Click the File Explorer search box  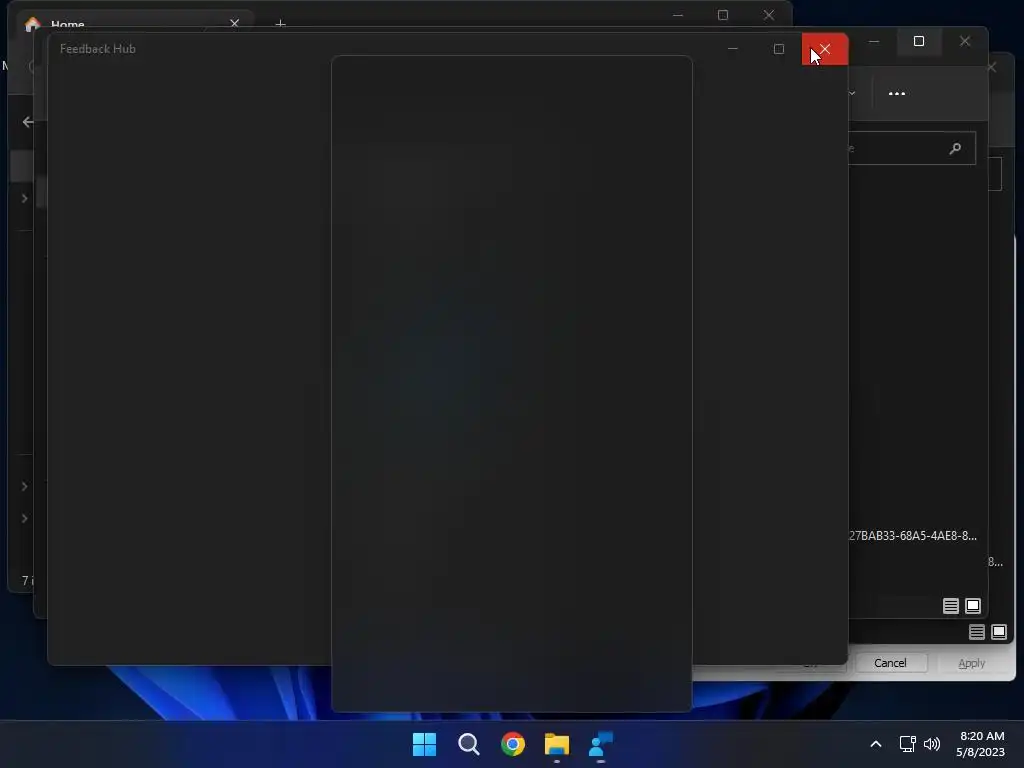click(912, 148)
